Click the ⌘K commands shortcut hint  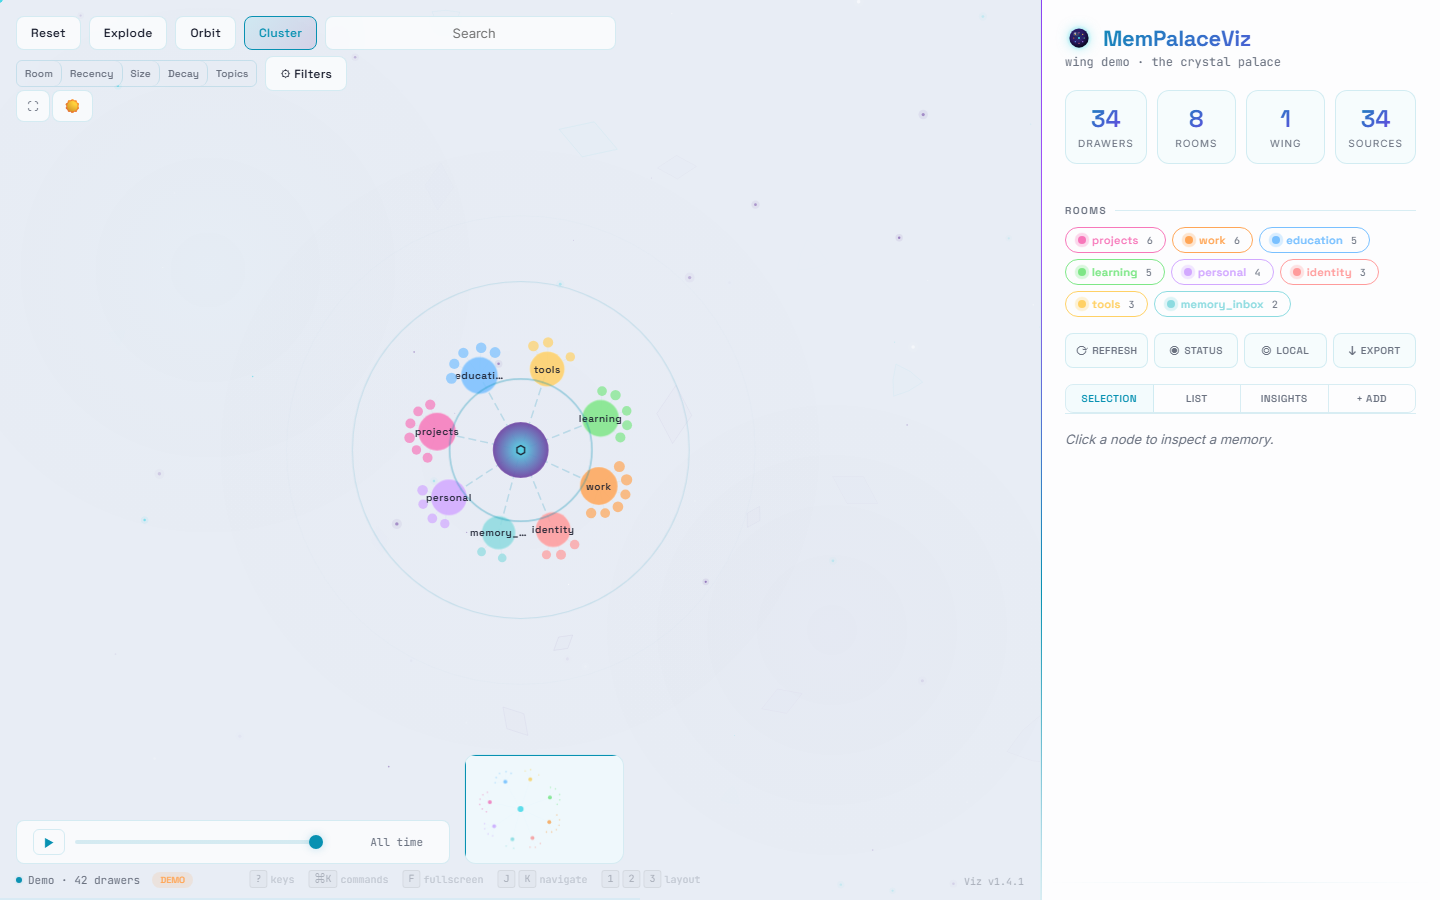tap(348, 880)
